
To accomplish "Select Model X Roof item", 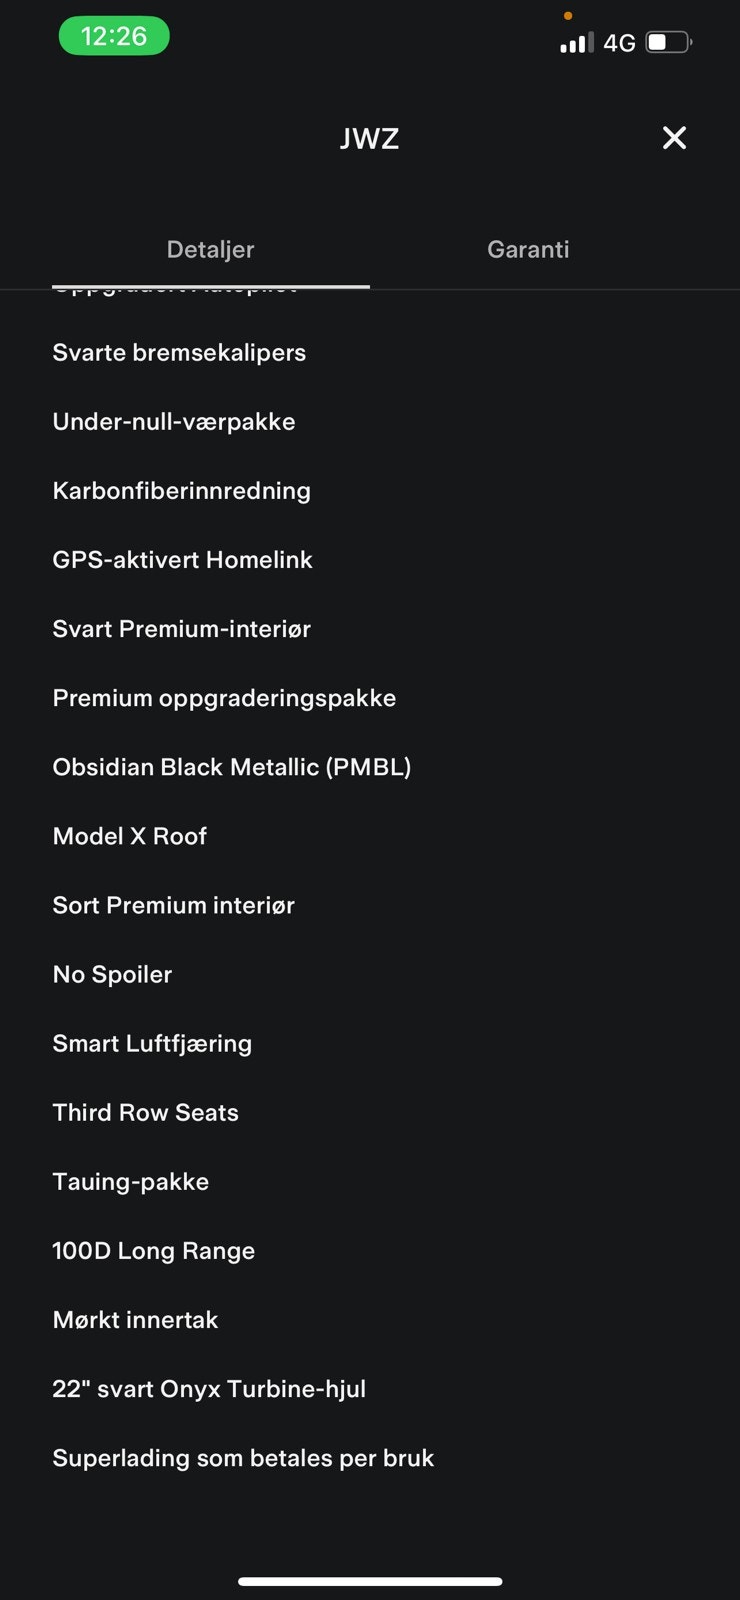I will coord(129,836).
